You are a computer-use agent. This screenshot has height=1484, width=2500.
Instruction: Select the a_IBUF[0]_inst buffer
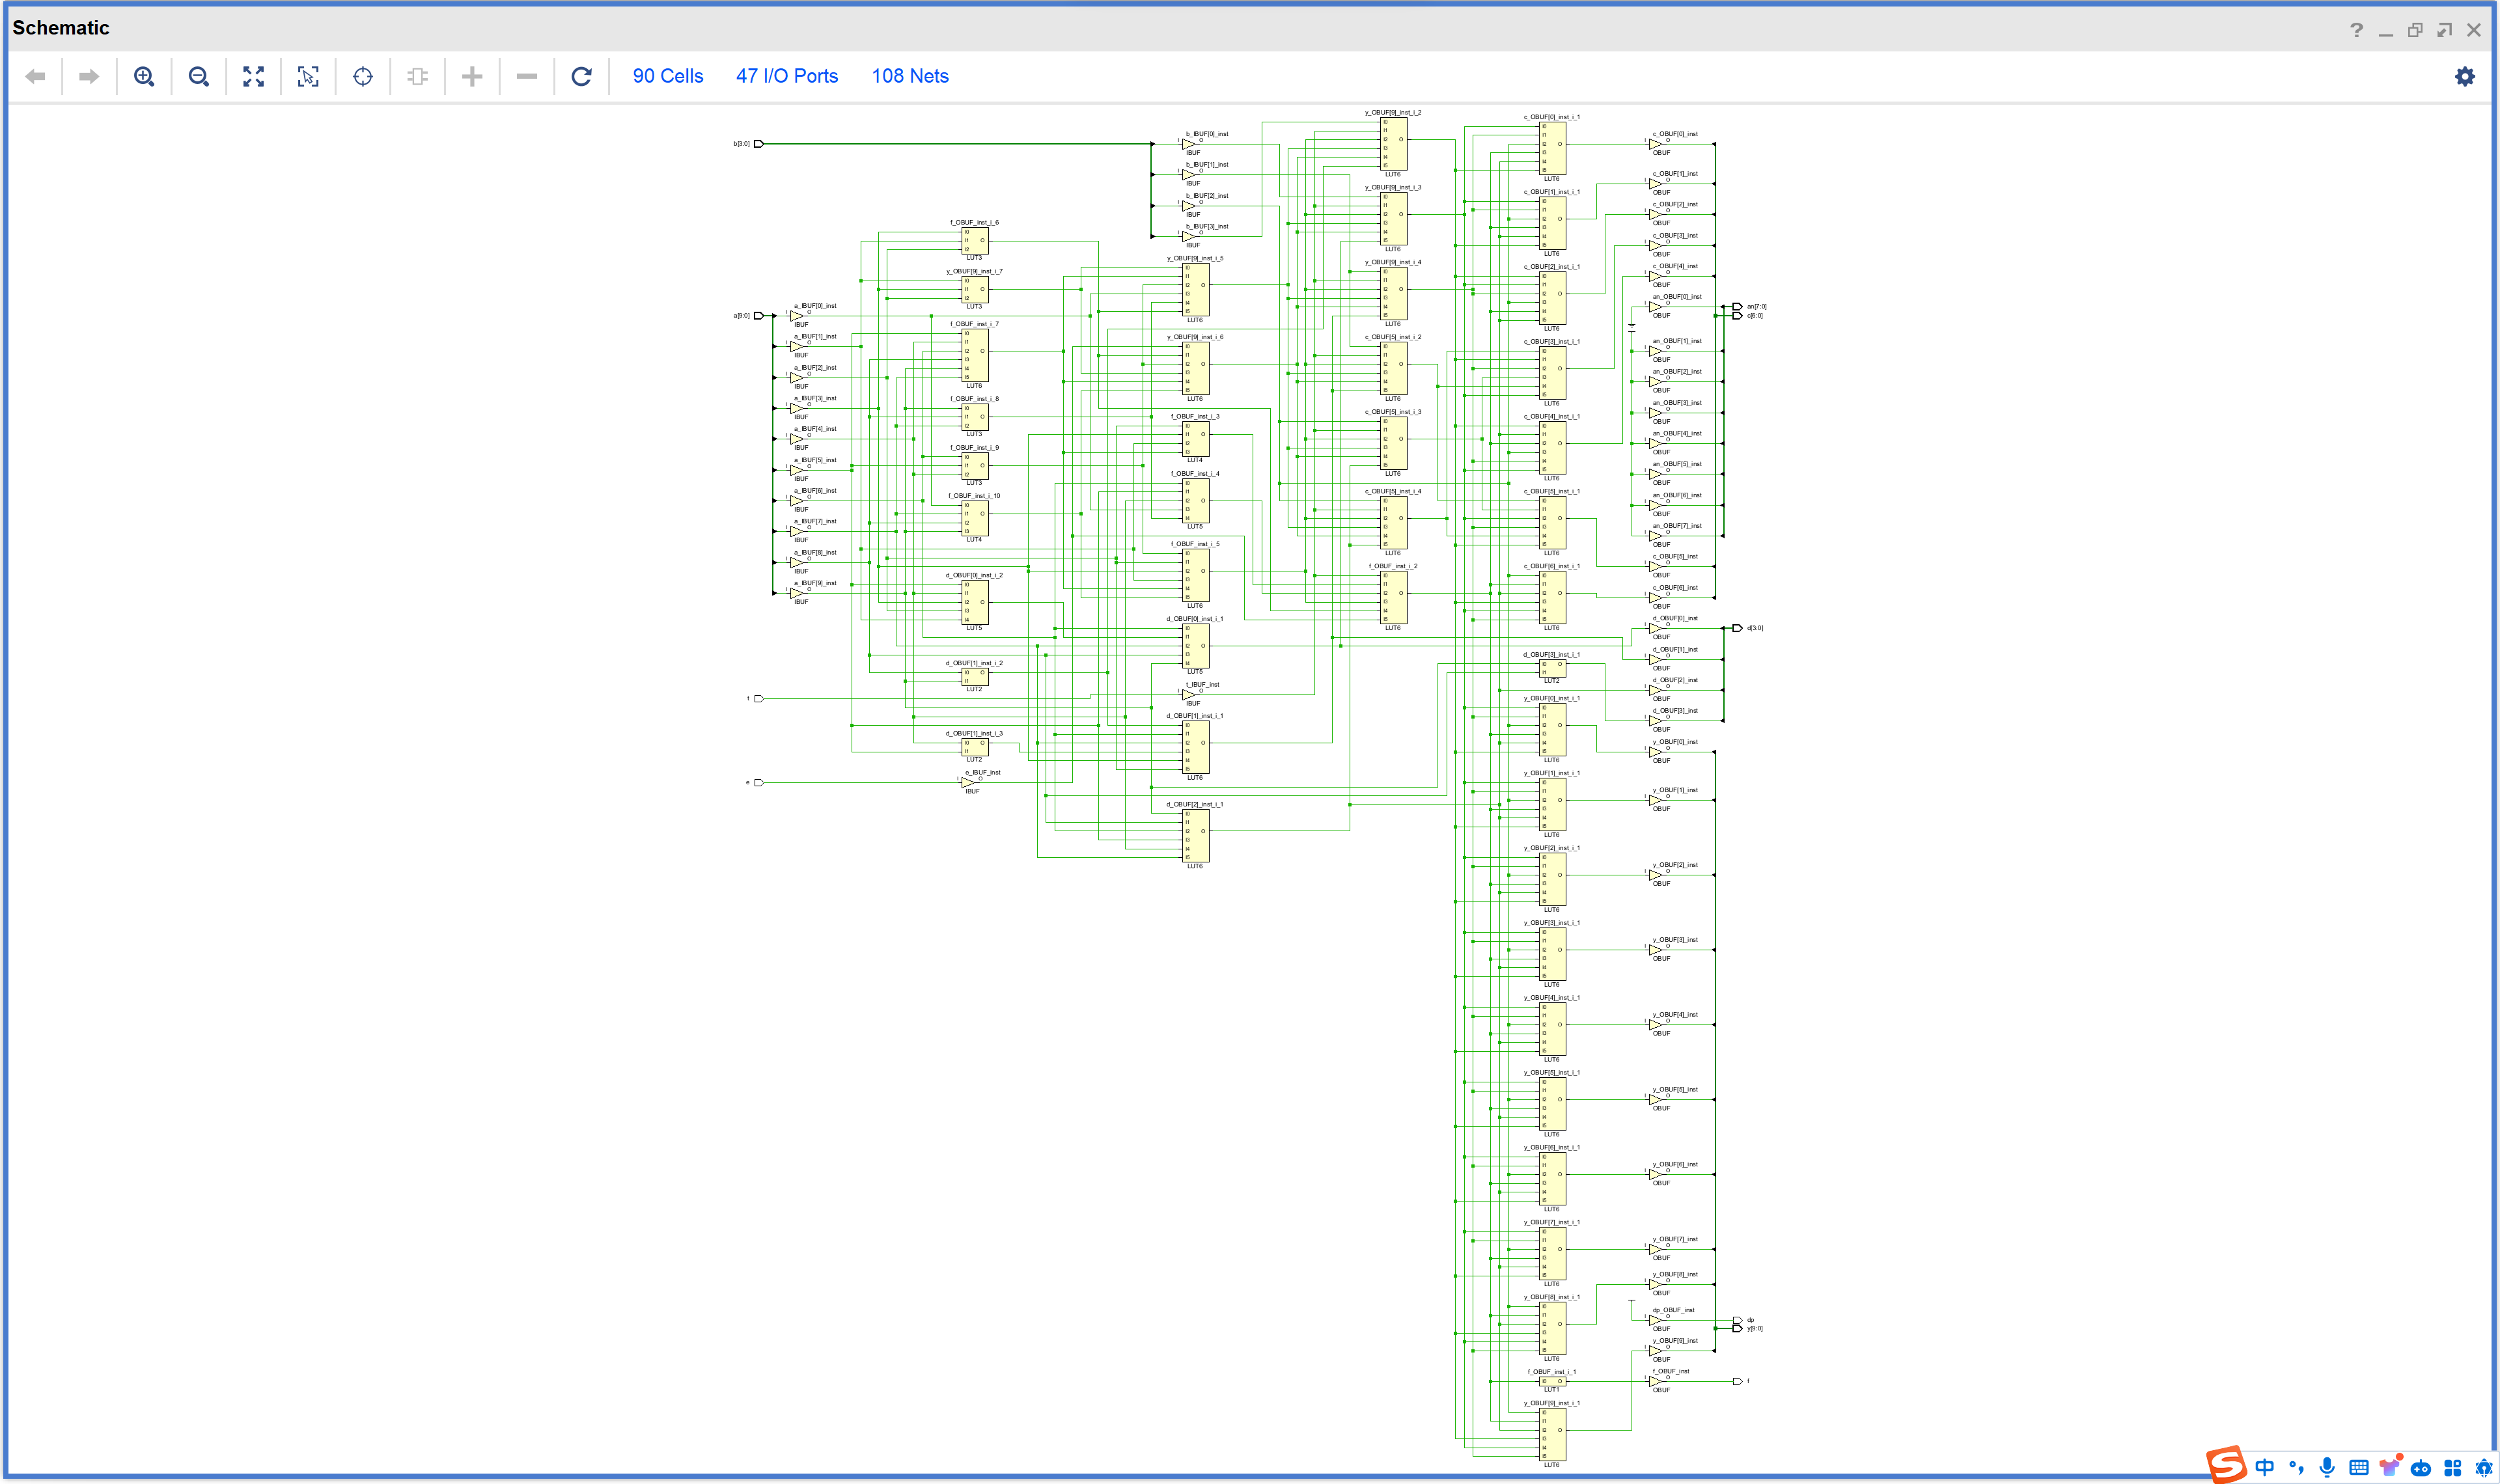[797, 316]
